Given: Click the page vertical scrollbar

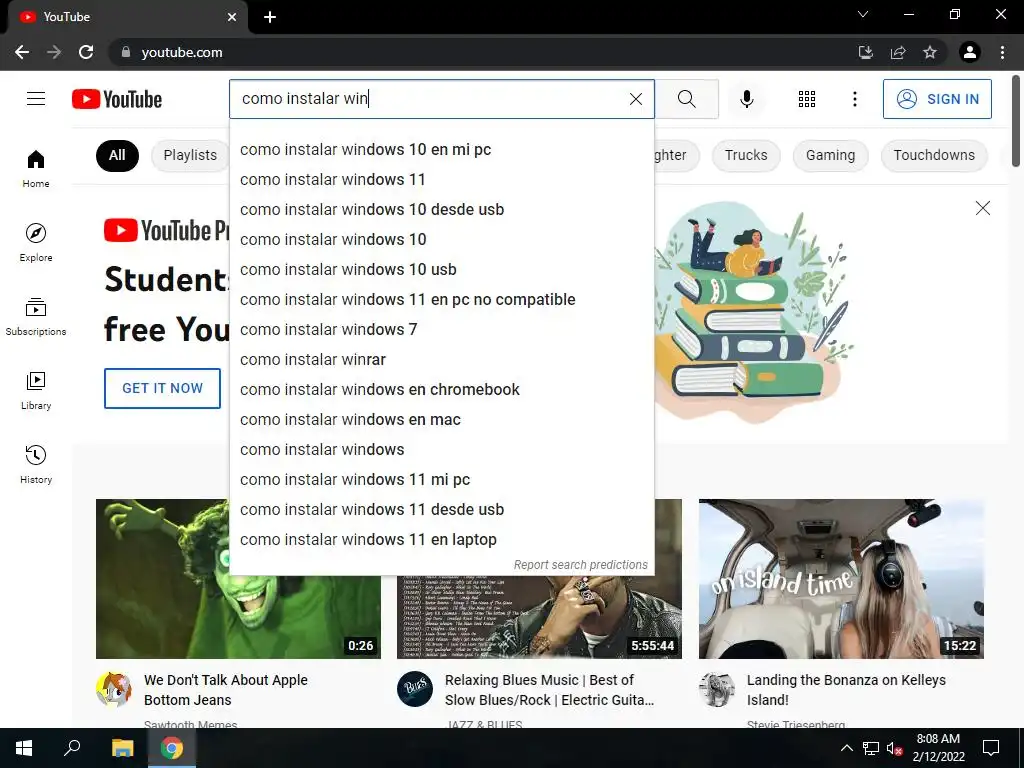Looking at the screenshot, I should (x=1016, y=121).
